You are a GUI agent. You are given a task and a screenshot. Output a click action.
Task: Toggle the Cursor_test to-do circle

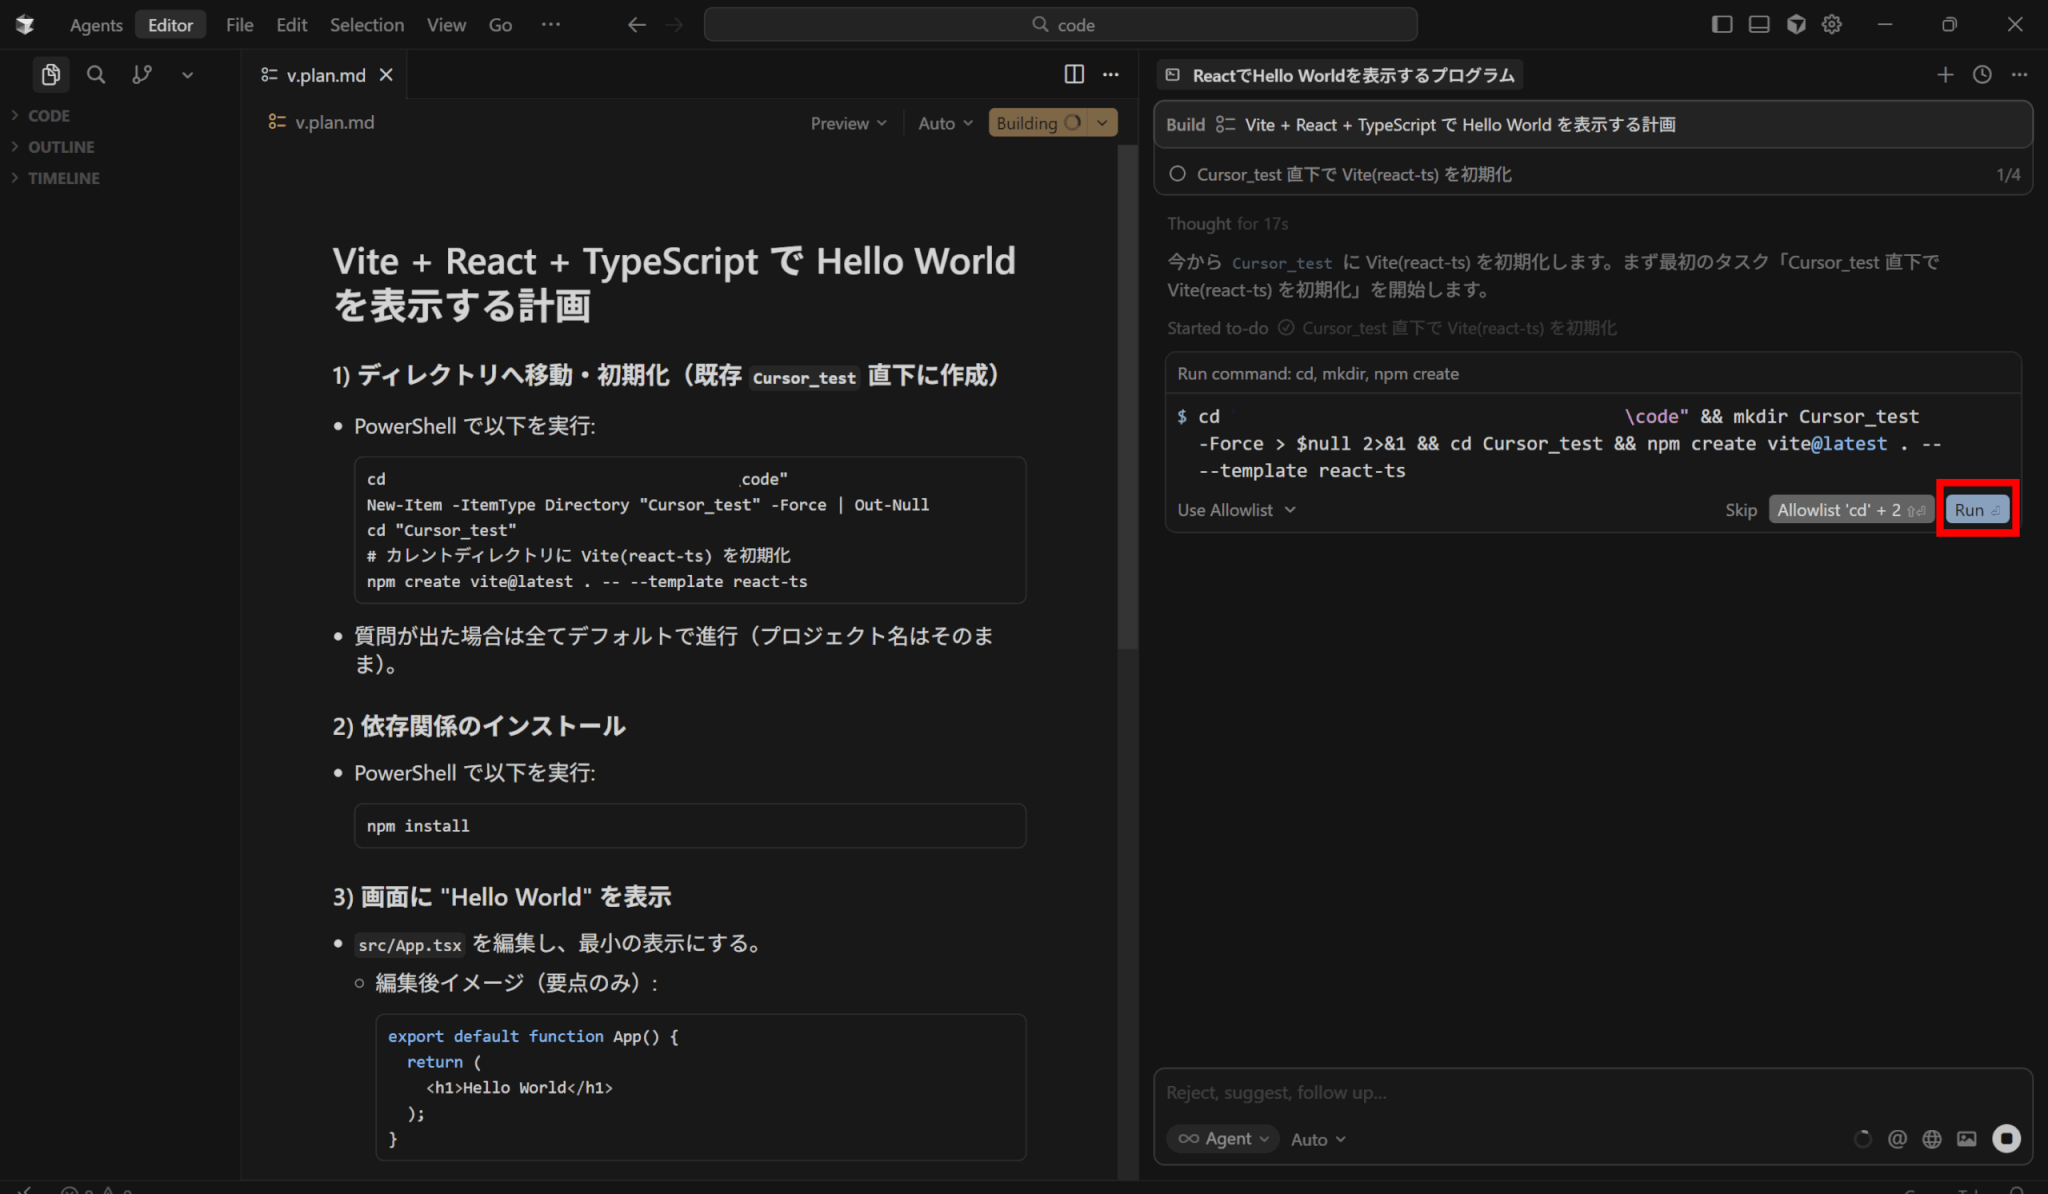(1178, 174)
